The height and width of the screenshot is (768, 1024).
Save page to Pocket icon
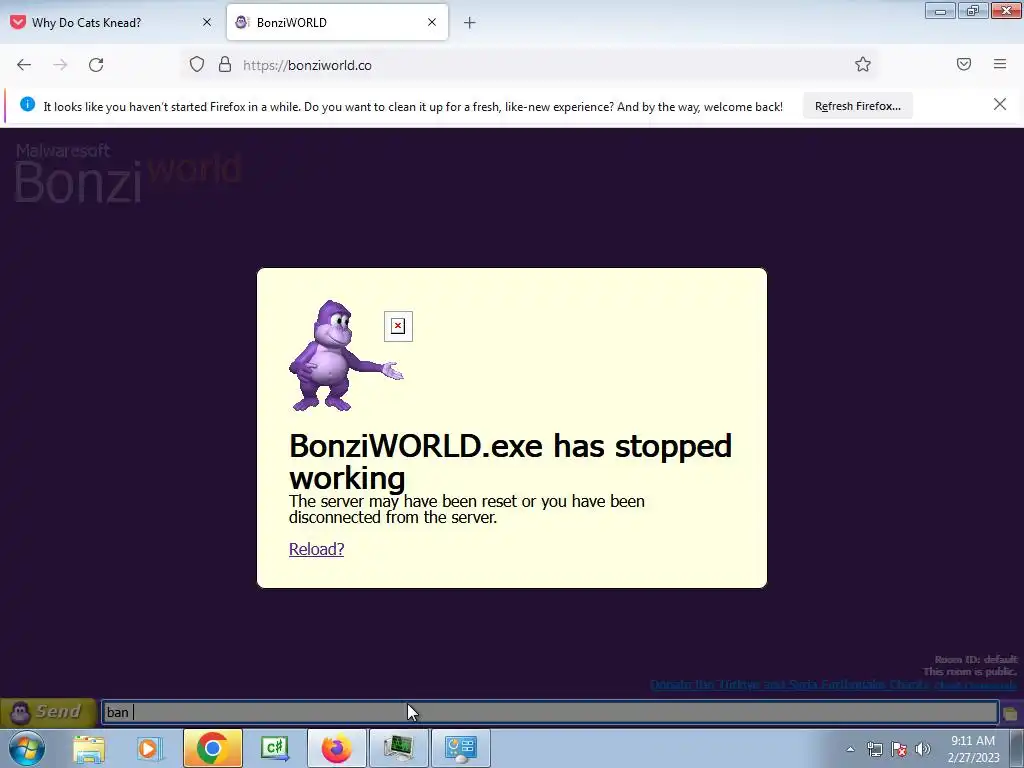(964, 64)
